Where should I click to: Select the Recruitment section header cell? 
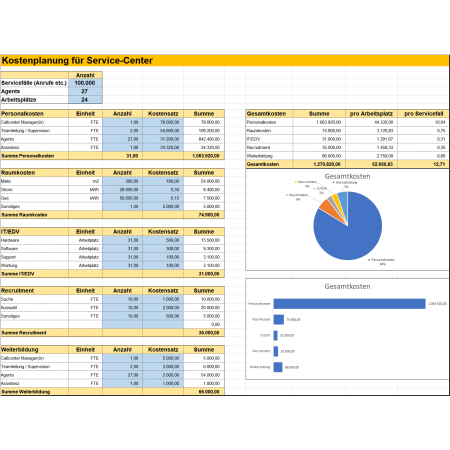click(35, 291)
